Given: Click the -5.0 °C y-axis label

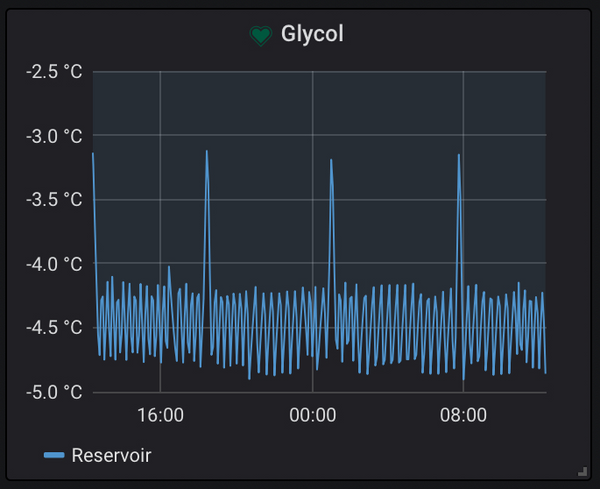Looking at the screenshot, I should 54,392.
